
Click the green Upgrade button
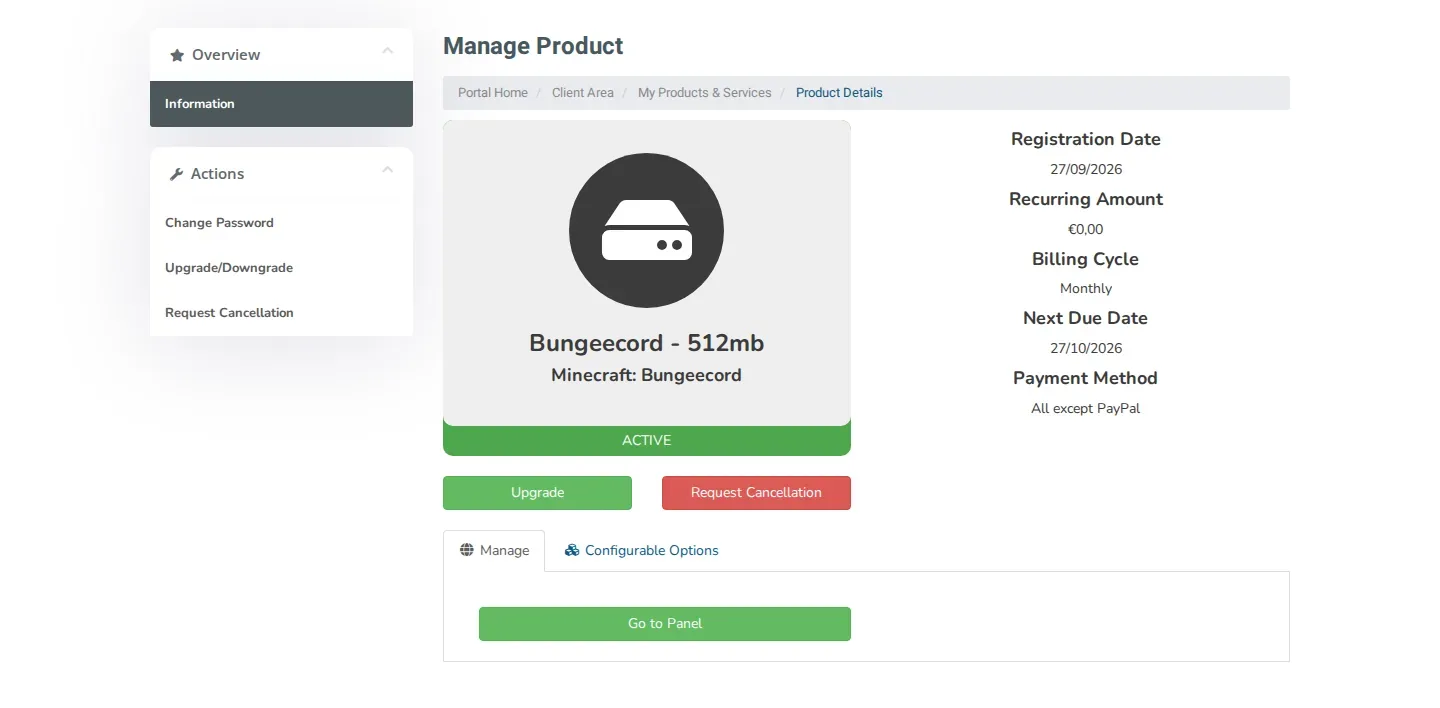(x=537, y=493)
